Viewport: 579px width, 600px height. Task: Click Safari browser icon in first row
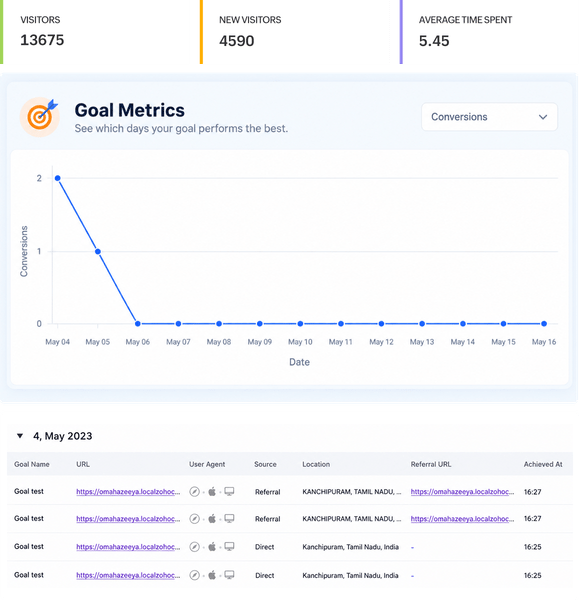(194, 492)
